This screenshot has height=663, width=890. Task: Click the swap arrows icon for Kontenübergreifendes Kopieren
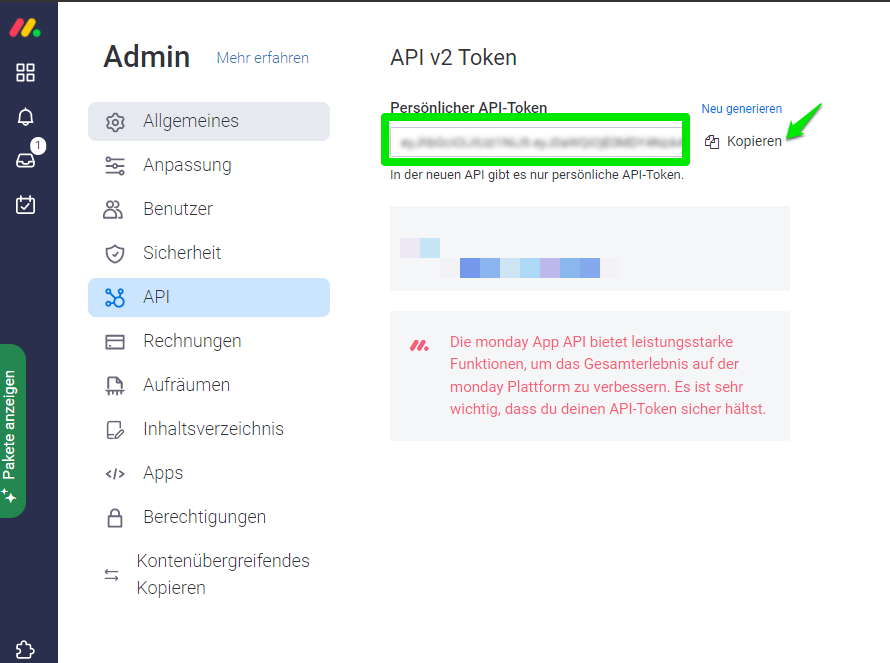[112, 575]
